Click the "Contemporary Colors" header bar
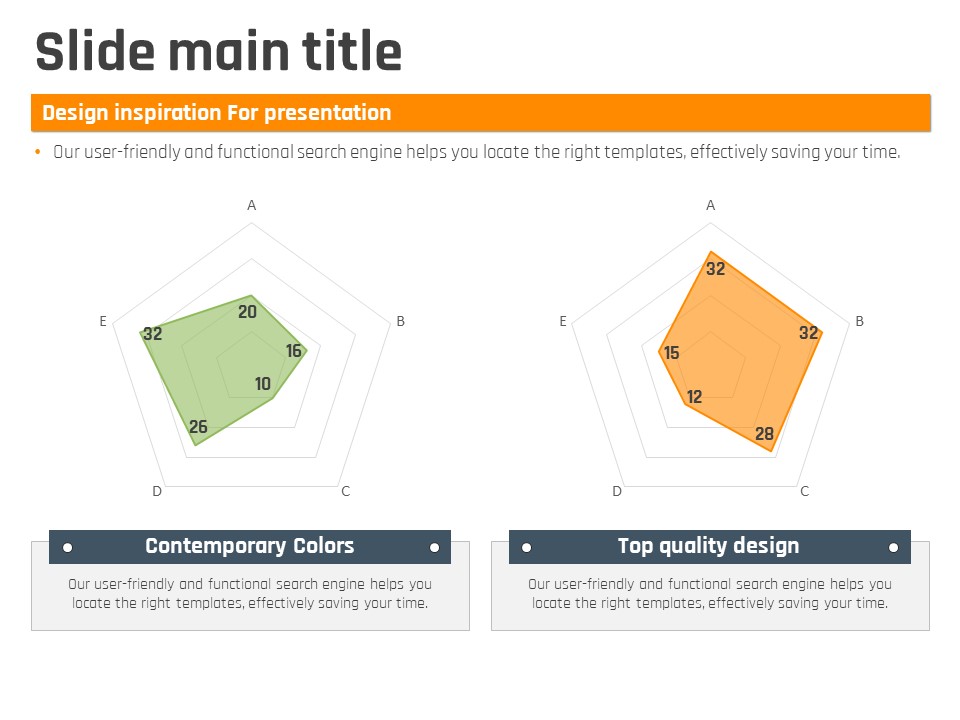The height and width of the screenshot is (720, 960). 250,547
